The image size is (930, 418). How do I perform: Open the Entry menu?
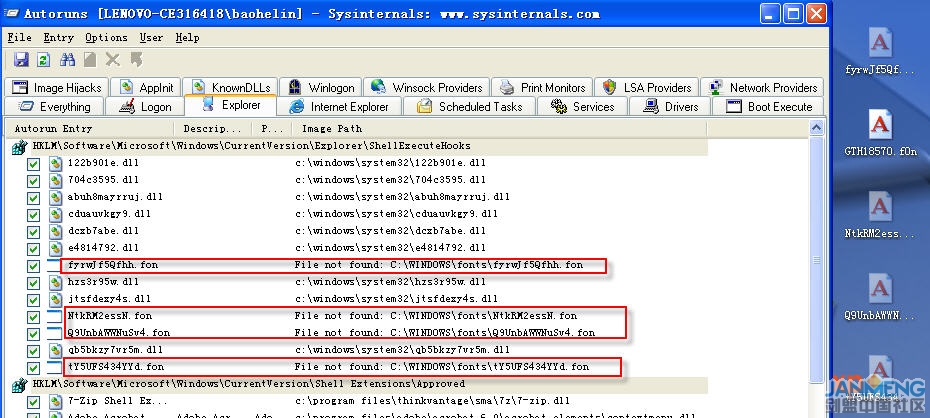coord(59,37)
